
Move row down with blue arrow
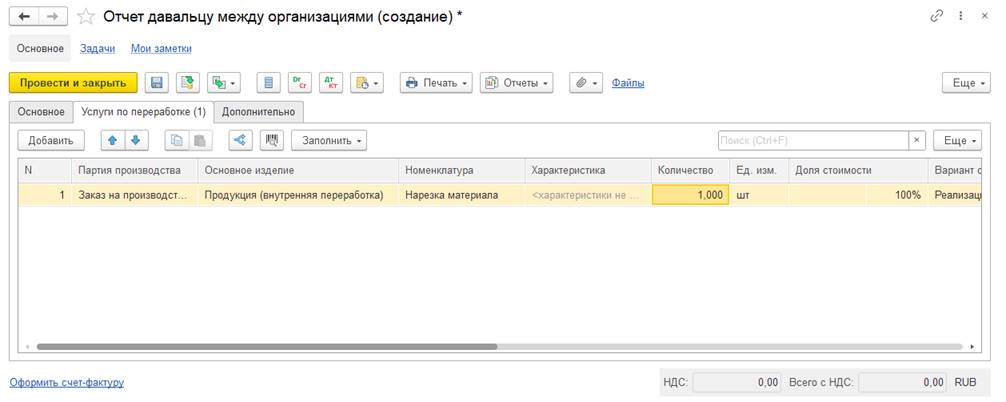click(x=136, y=141)
